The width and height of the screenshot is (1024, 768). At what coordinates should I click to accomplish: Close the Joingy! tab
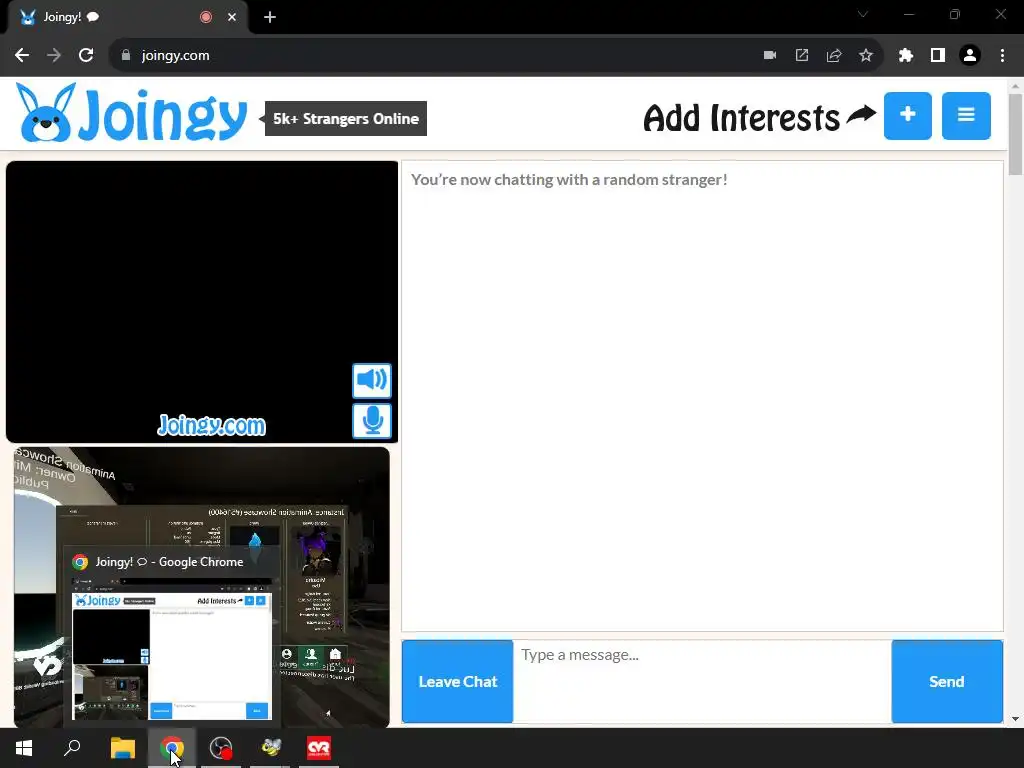click(232, 17)
